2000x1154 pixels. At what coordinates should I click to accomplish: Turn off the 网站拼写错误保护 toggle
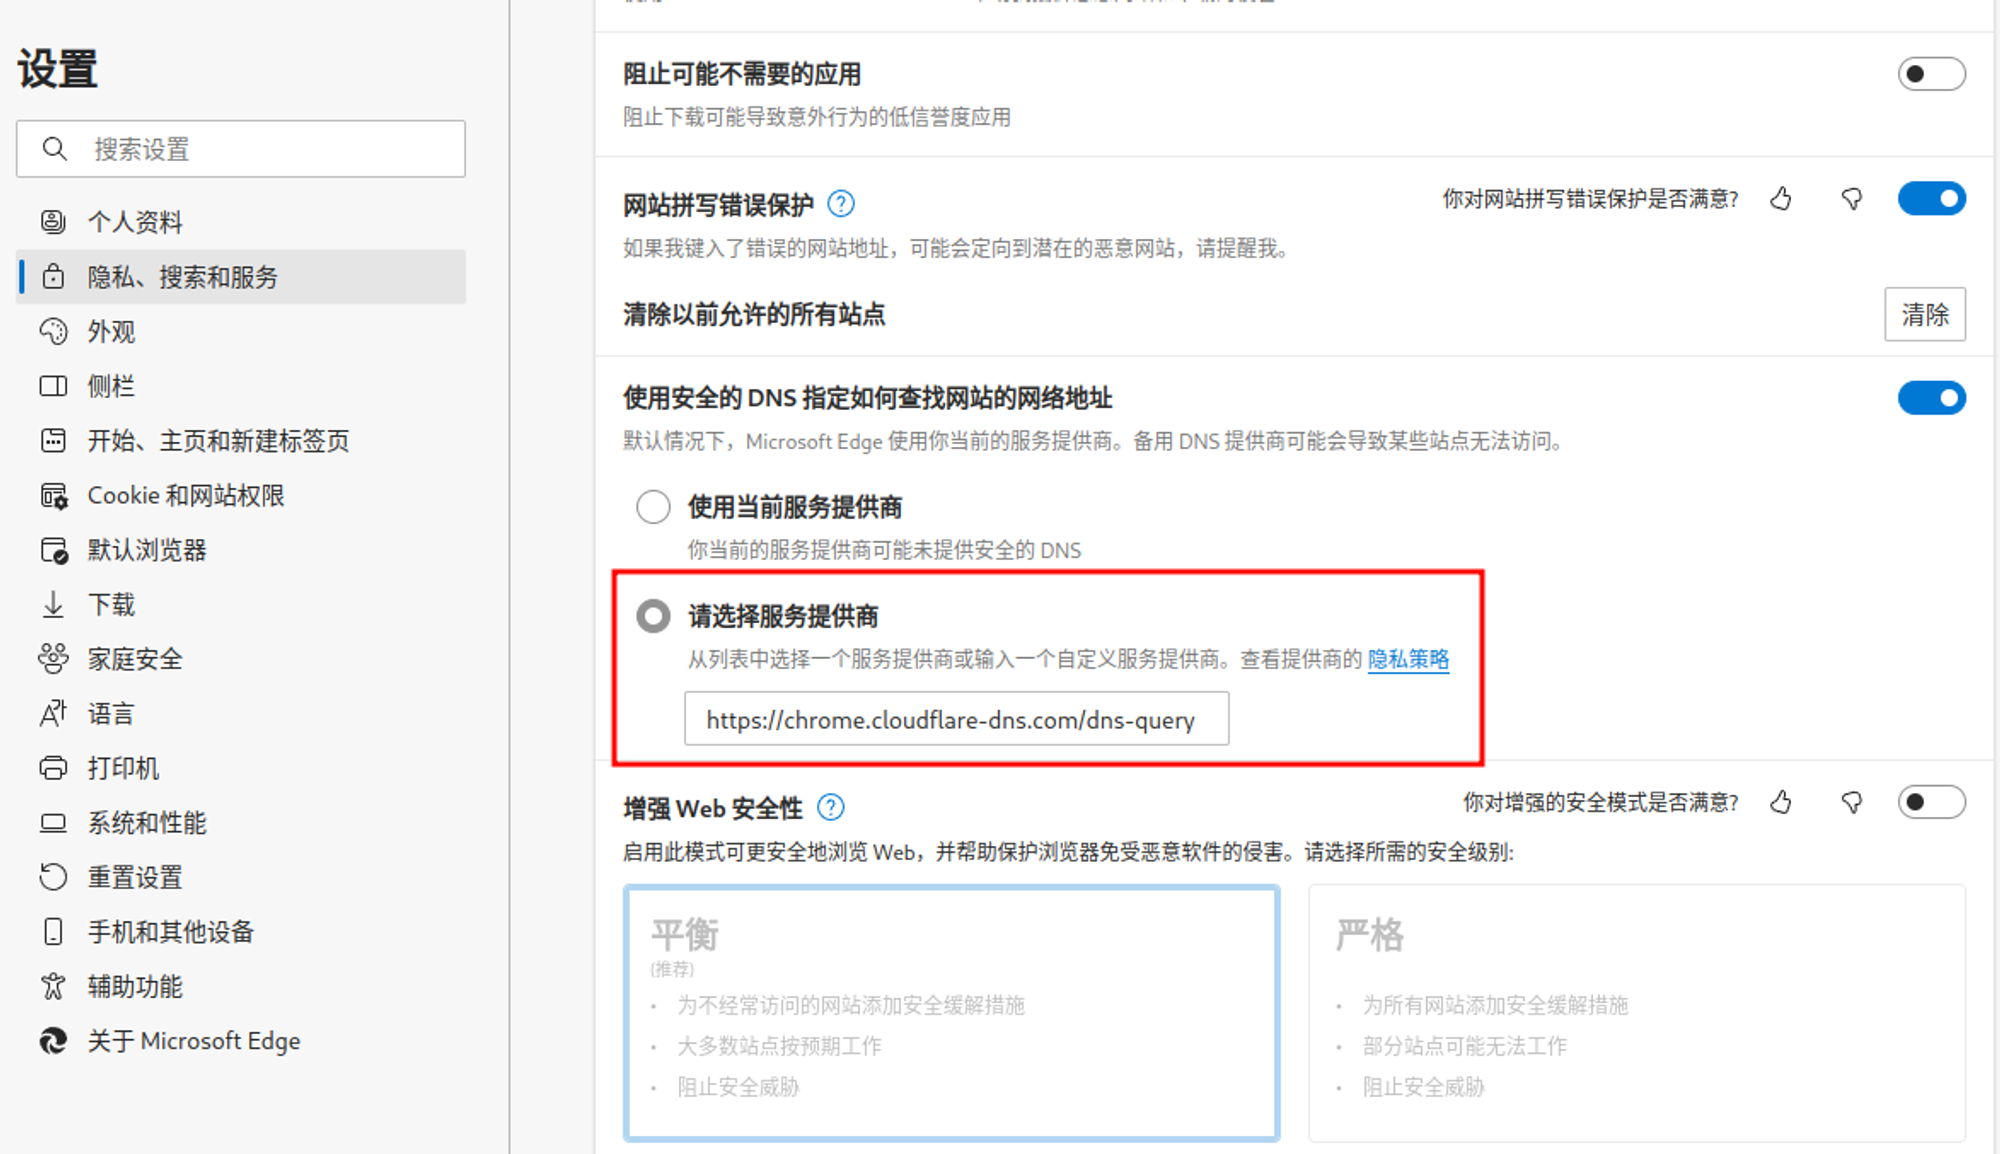click(x=1930, y=199)
